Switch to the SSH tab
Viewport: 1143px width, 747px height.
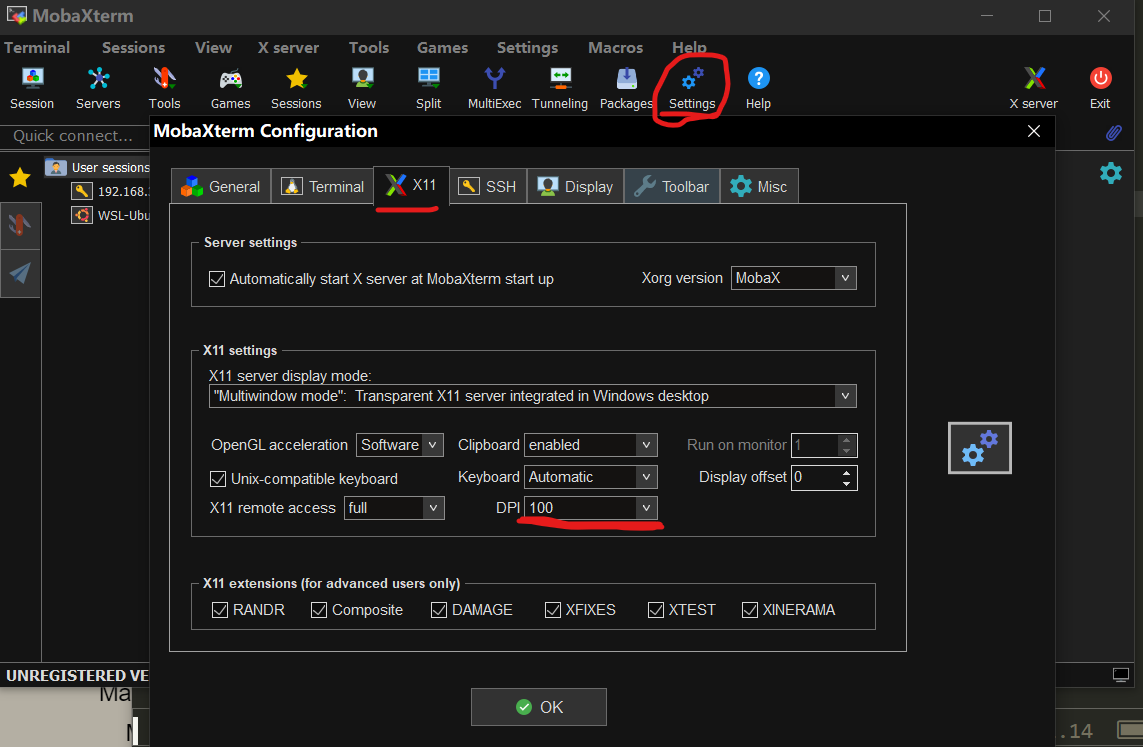(x=488, y=187)
